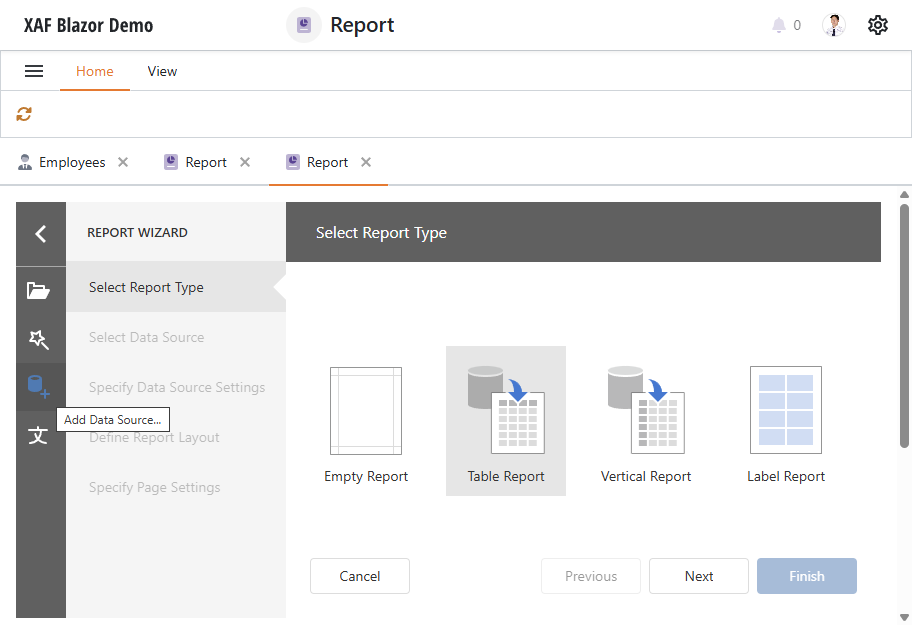Screen dimensions: 912x626
Task: Click the Cancel button
Action: click(359, 576)
